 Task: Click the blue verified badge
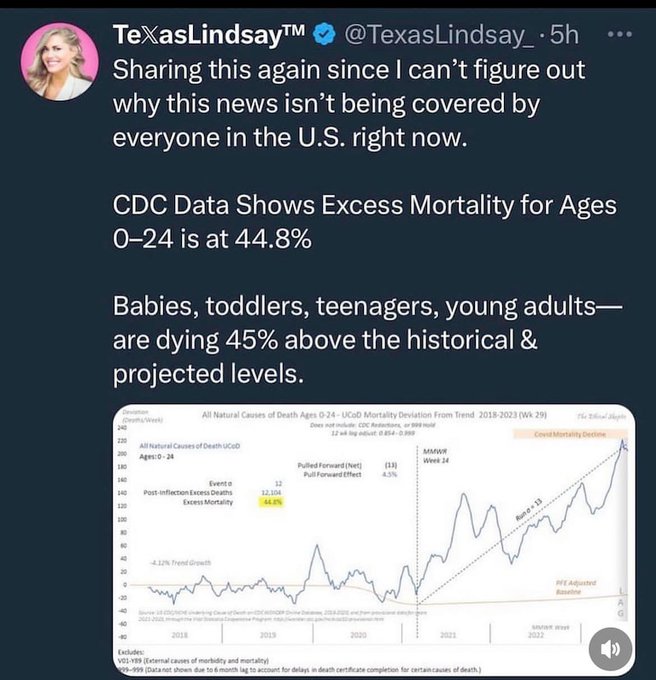pyautogui.click(x=325, y=36)
